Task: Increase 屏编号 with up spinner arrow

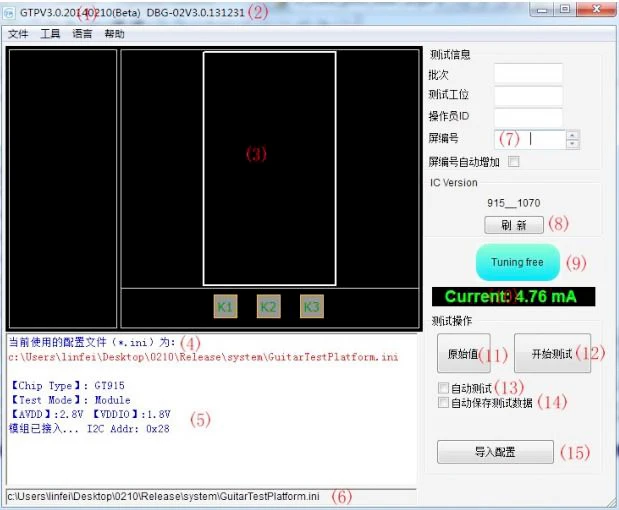Action: [573, 135]
